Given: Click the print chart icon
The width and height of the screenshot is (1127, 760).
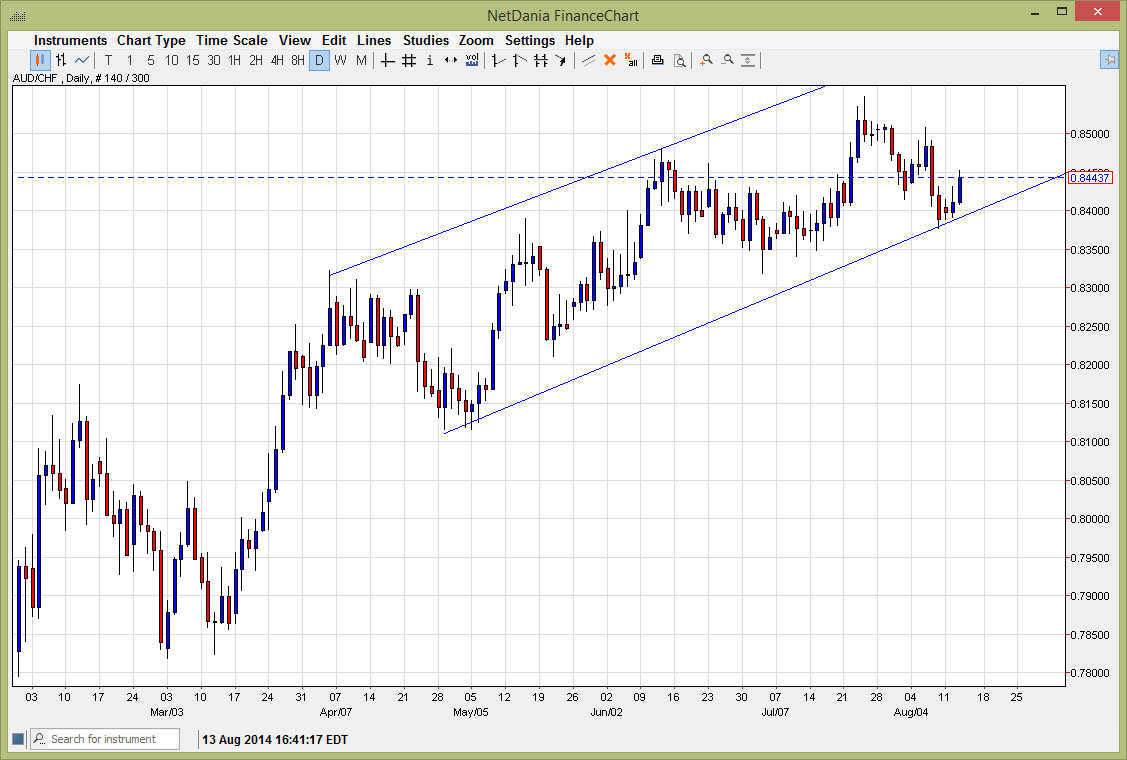Looking at the screenshot, I should (658, 60).
